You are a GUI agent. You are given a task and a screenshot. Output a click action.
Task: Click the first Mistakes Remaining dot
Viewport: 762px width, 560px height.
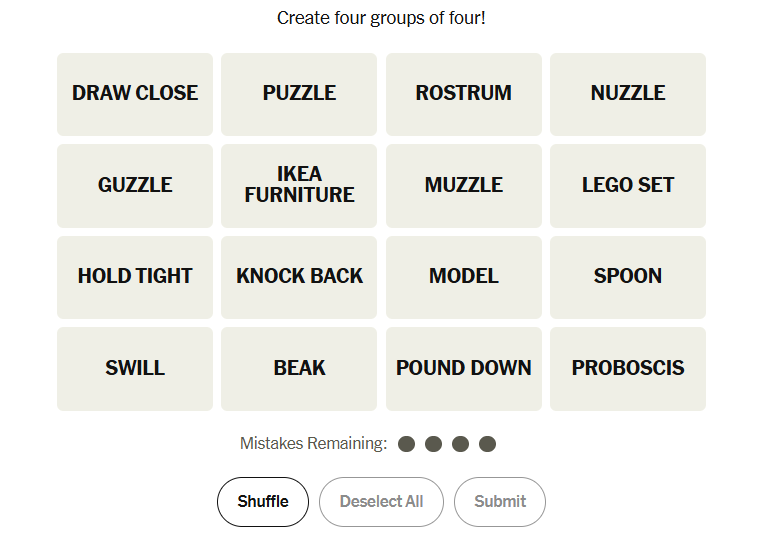click(x=406, y=444)
